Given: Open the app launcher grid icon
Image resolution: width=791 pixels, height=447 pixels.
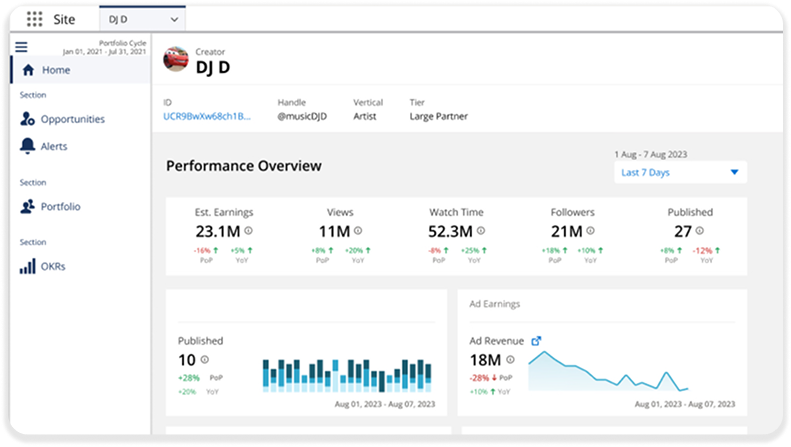Looking at the screenshot, I should click(x=35, y=19).
